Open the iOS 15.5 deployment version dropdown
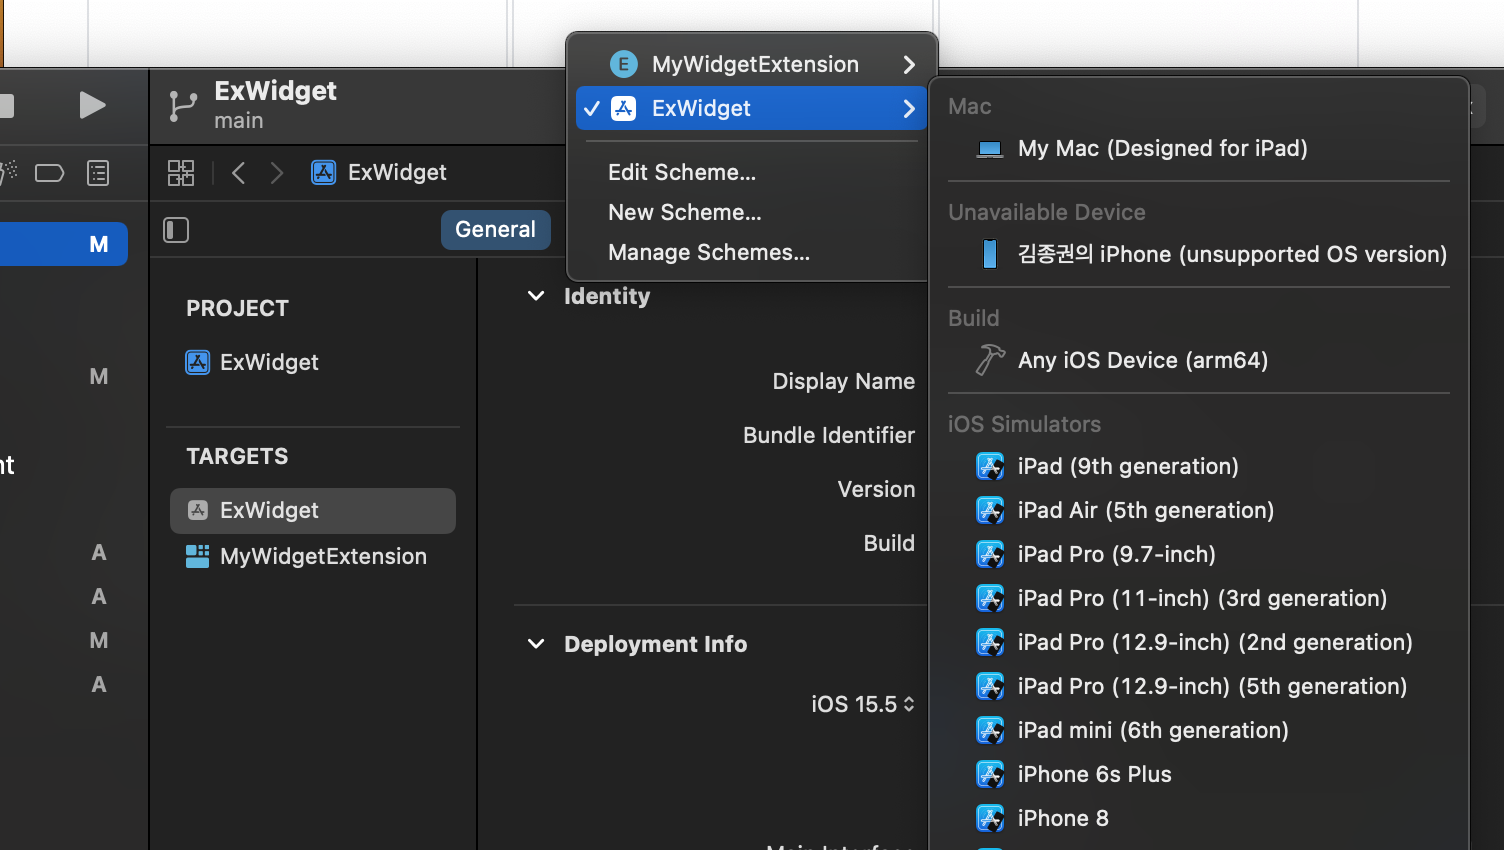 pyautogui.click(x=863, y=704)
